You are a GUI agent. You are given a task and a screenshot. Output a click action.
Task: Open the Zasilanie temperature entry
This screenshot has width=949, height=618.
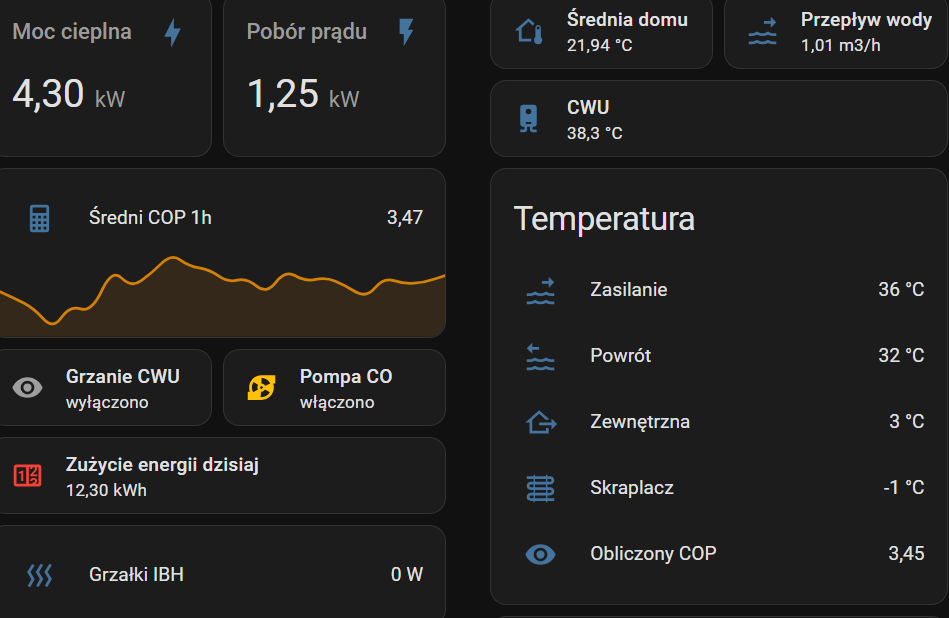click(x=629, y=290)
